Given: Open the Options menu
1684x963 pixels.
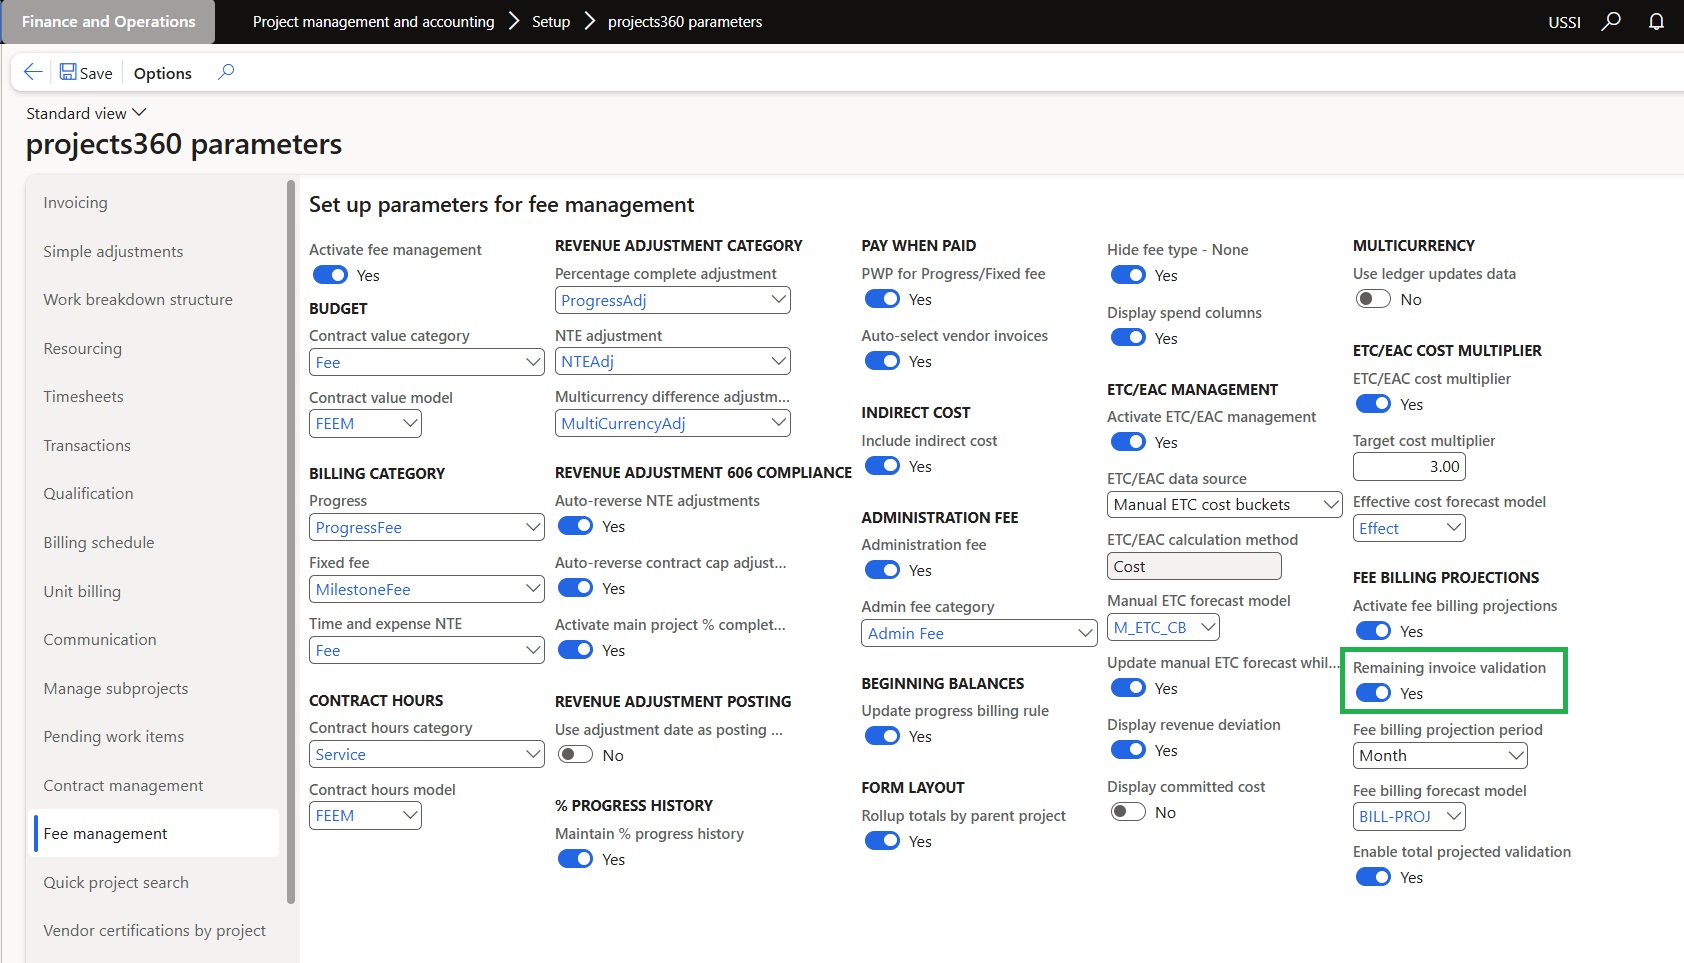Looking at the screenshot, I should click(163, 73).
